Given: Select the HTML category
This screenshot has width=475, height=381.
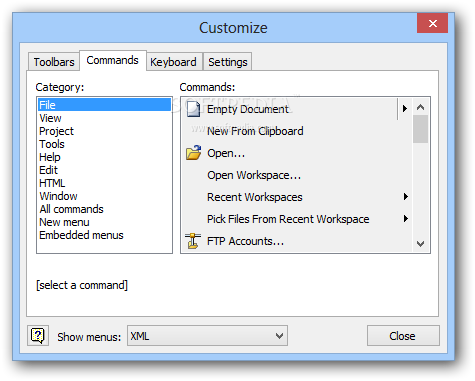Looking at the screenshot, I should pyautogui.click(x=104, y=183).
